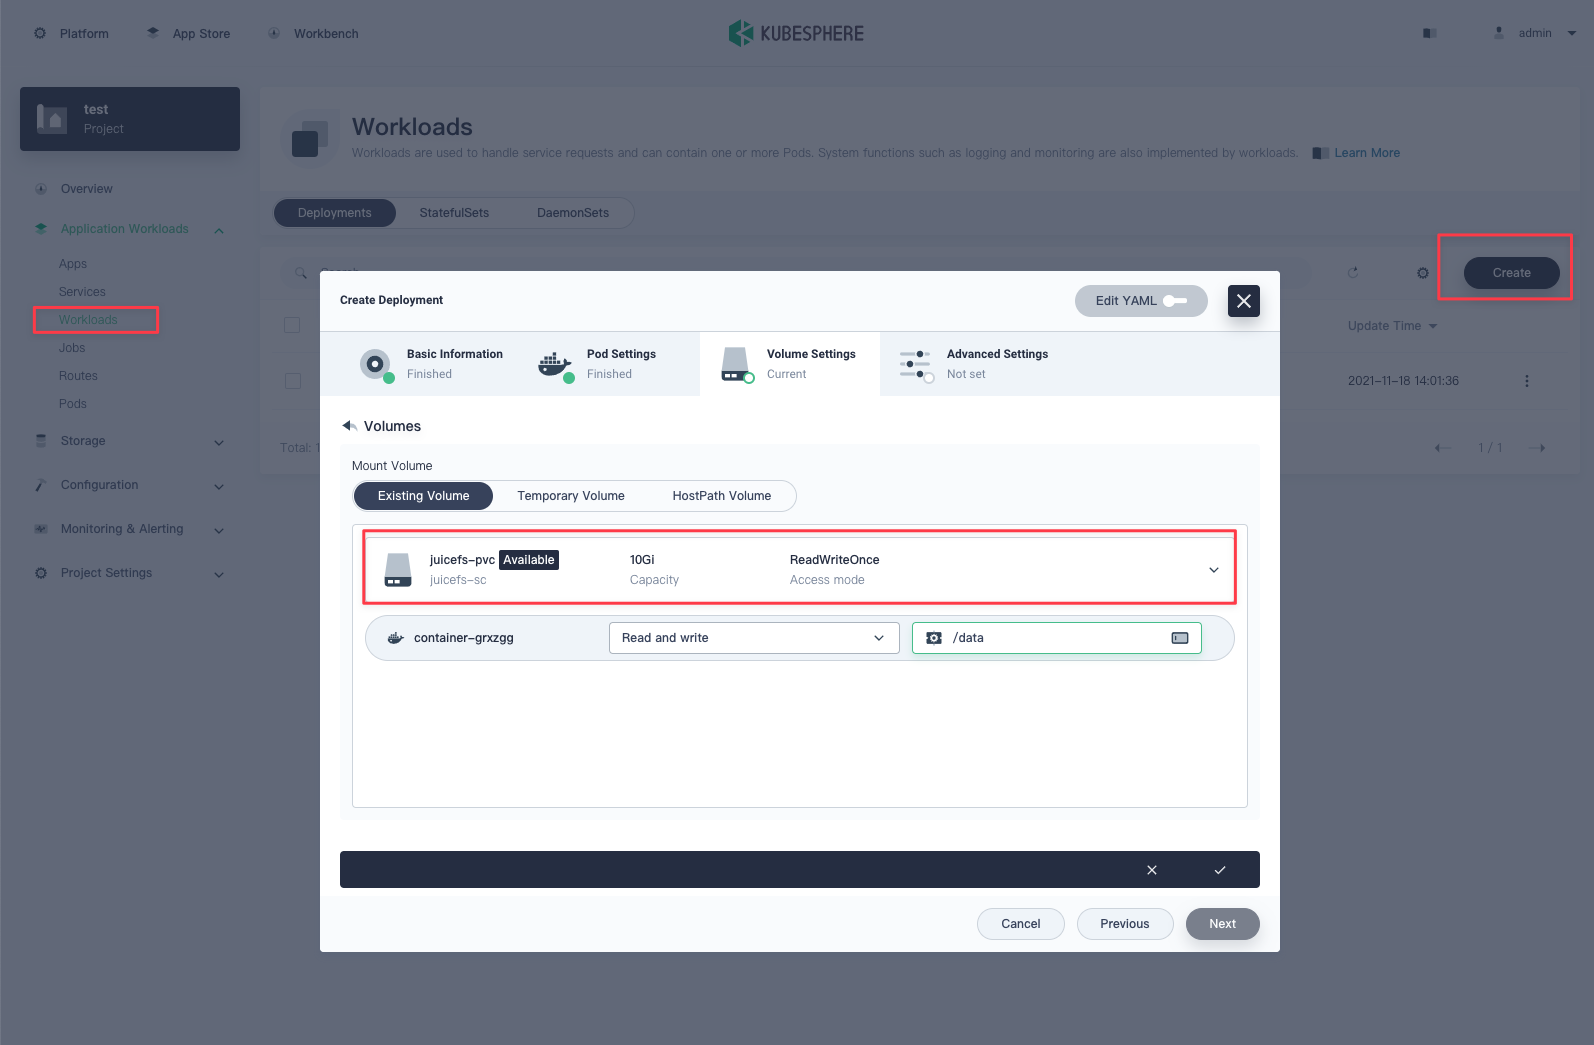Click the cancel X in dark bar
This screenshot has height=1045, width=1594.
coord(1151,870)
